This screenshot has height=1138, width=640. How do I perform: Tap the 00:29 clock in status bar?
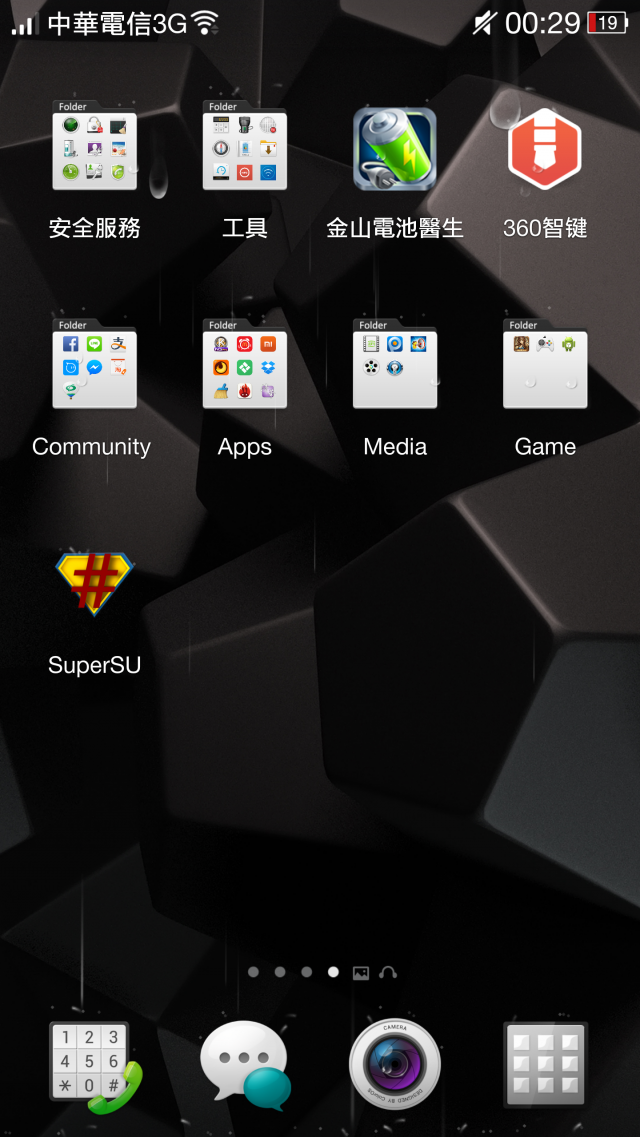(542, 23)
